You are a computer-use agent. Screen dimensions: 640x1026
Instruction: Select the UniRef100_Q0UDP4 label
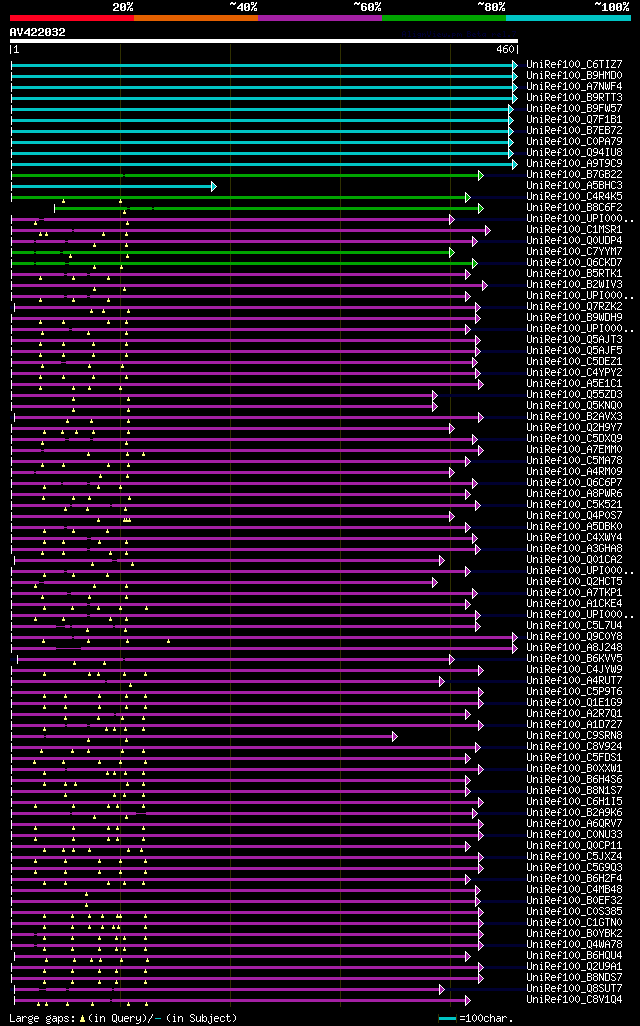575,241
